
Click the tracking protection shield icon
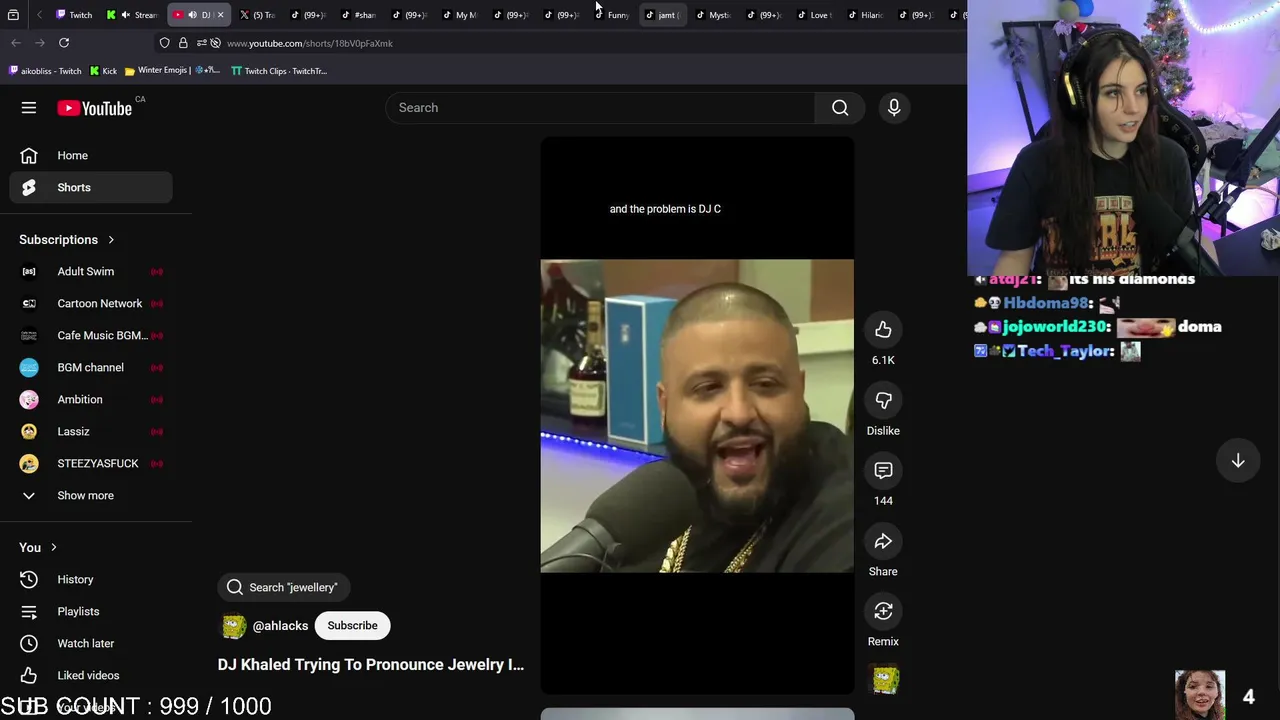pyautogui.click(x=165, y=43)
